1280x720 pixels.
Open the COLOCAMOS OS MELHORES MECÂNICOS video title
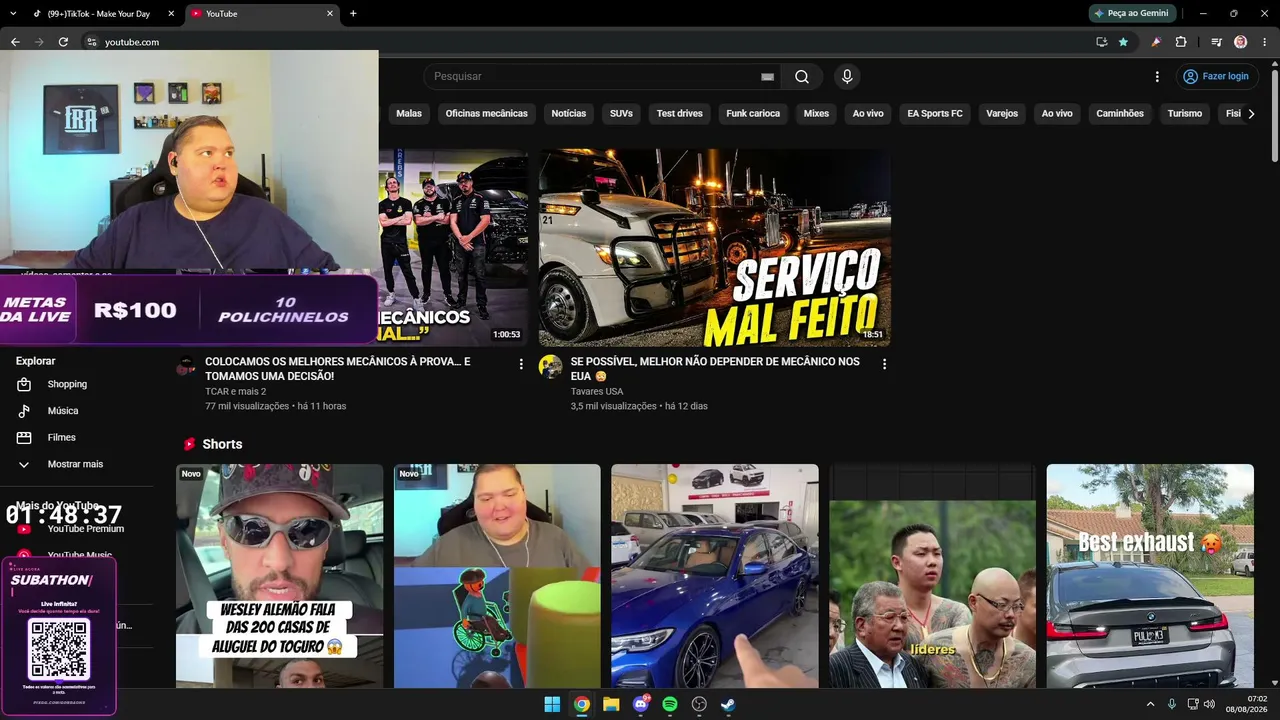(x=338, y=368)
